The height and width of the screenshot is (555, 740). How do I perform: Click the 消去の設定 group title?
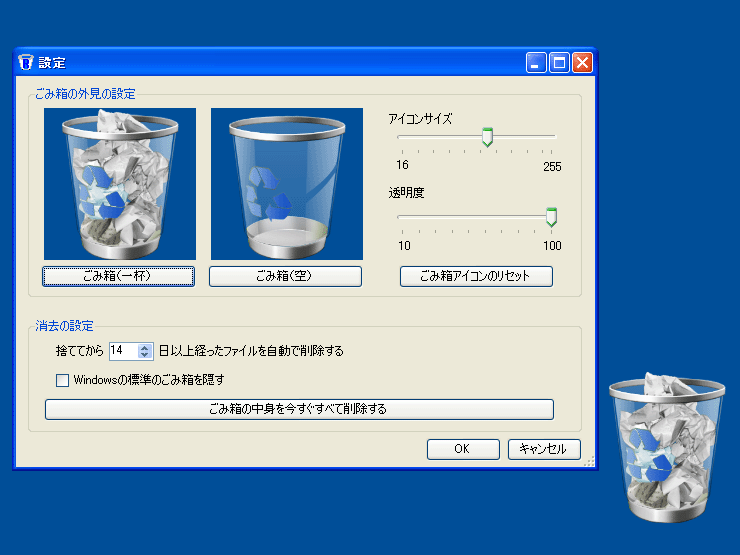64,326
